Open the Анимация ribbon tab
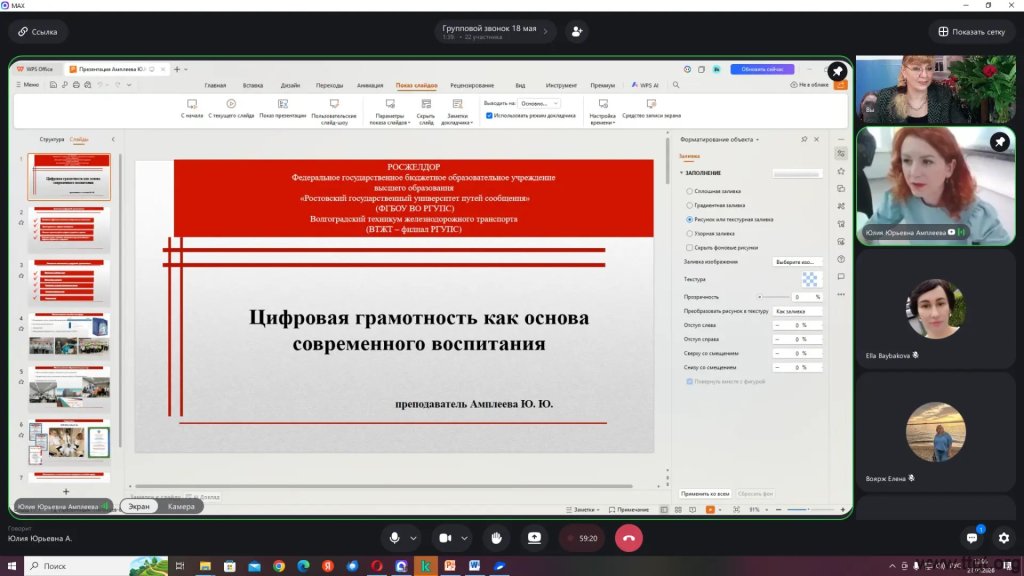1024x576 pixels. 370,85
